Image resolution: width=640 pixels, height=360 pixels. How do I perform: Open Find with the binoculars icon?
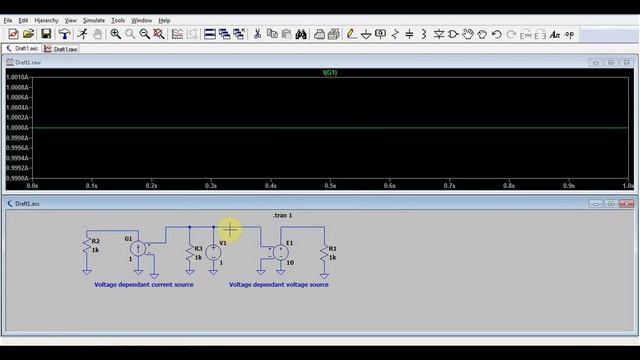pos(301,34)
